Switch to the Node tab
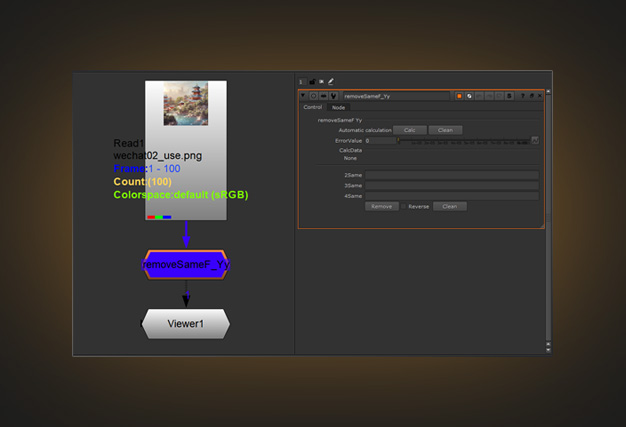This screenshot has width=626, height=427. [339, 107]
